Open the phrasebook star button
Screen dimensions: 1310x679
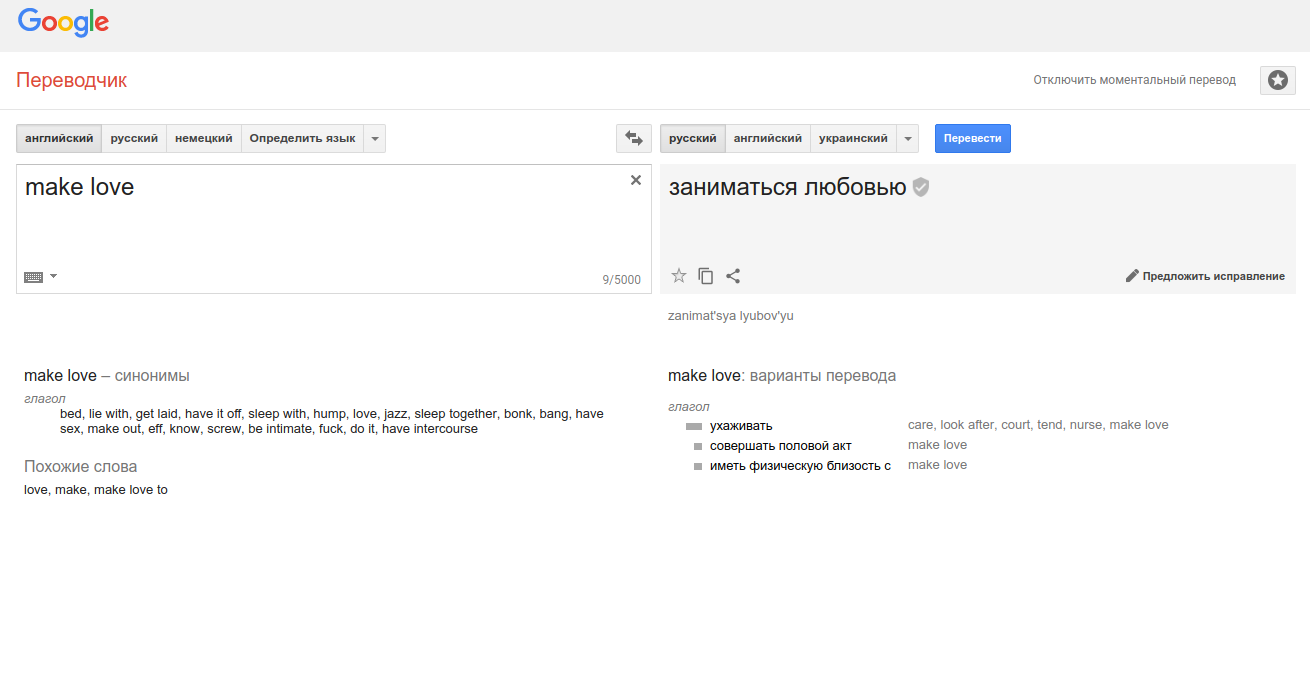pyautogui.click(x=1278, y=80)
